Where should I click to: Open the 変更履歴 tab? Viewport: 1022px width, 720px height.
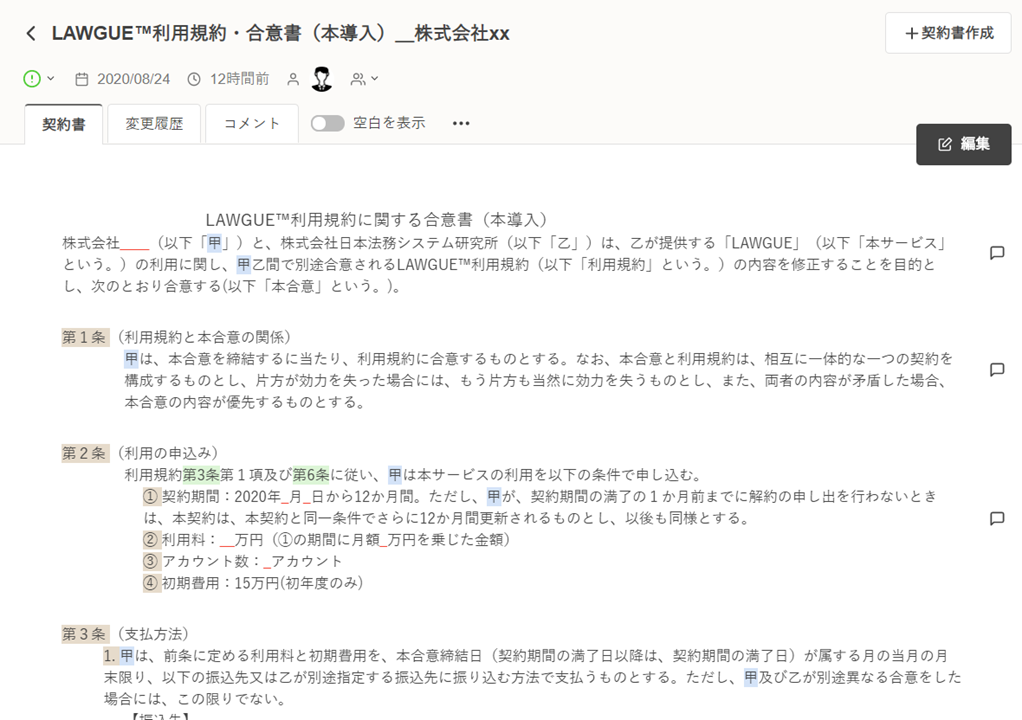pyautogui.click(x=154, y=124)
